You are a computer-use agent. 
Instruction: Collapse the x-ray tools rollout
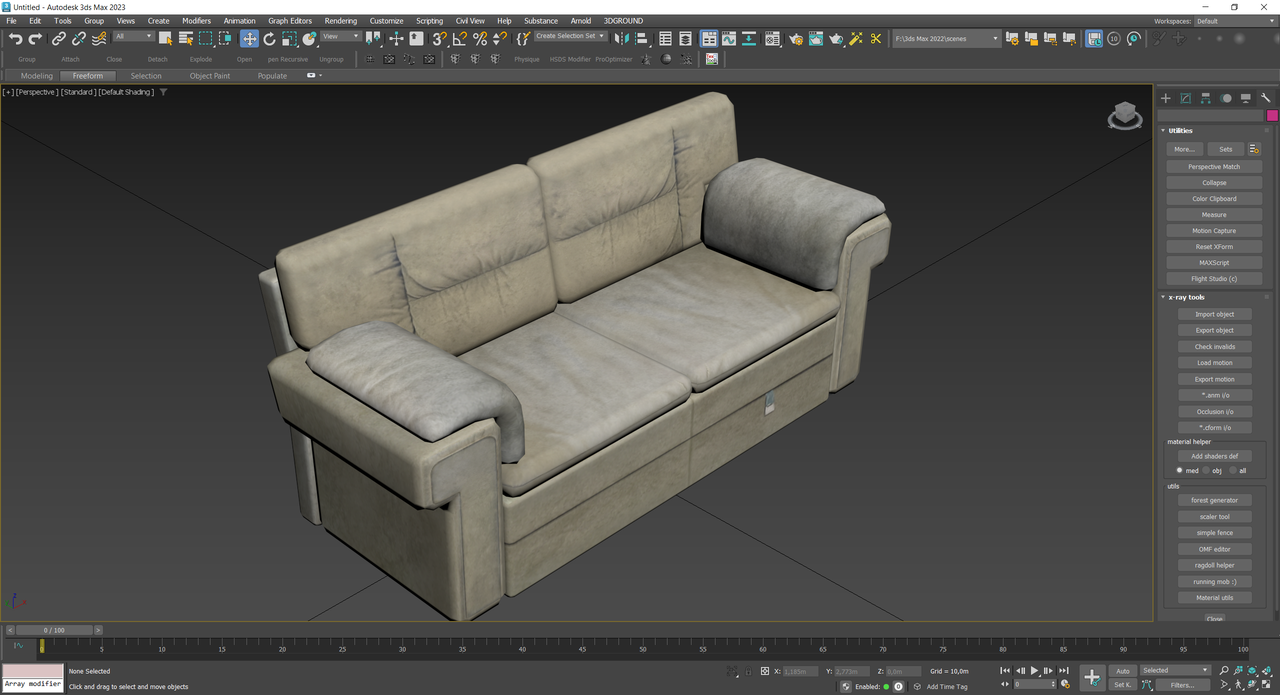tap(1187, 297)
